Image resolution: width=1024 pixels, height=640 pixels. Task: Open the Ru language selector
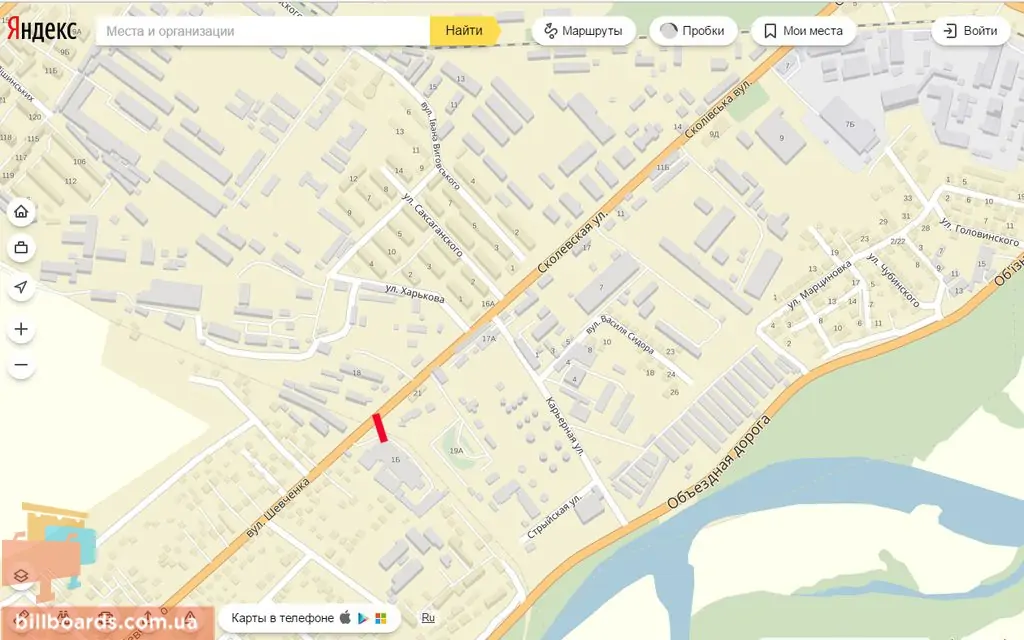pyautogui.click(x=428, y=618)
